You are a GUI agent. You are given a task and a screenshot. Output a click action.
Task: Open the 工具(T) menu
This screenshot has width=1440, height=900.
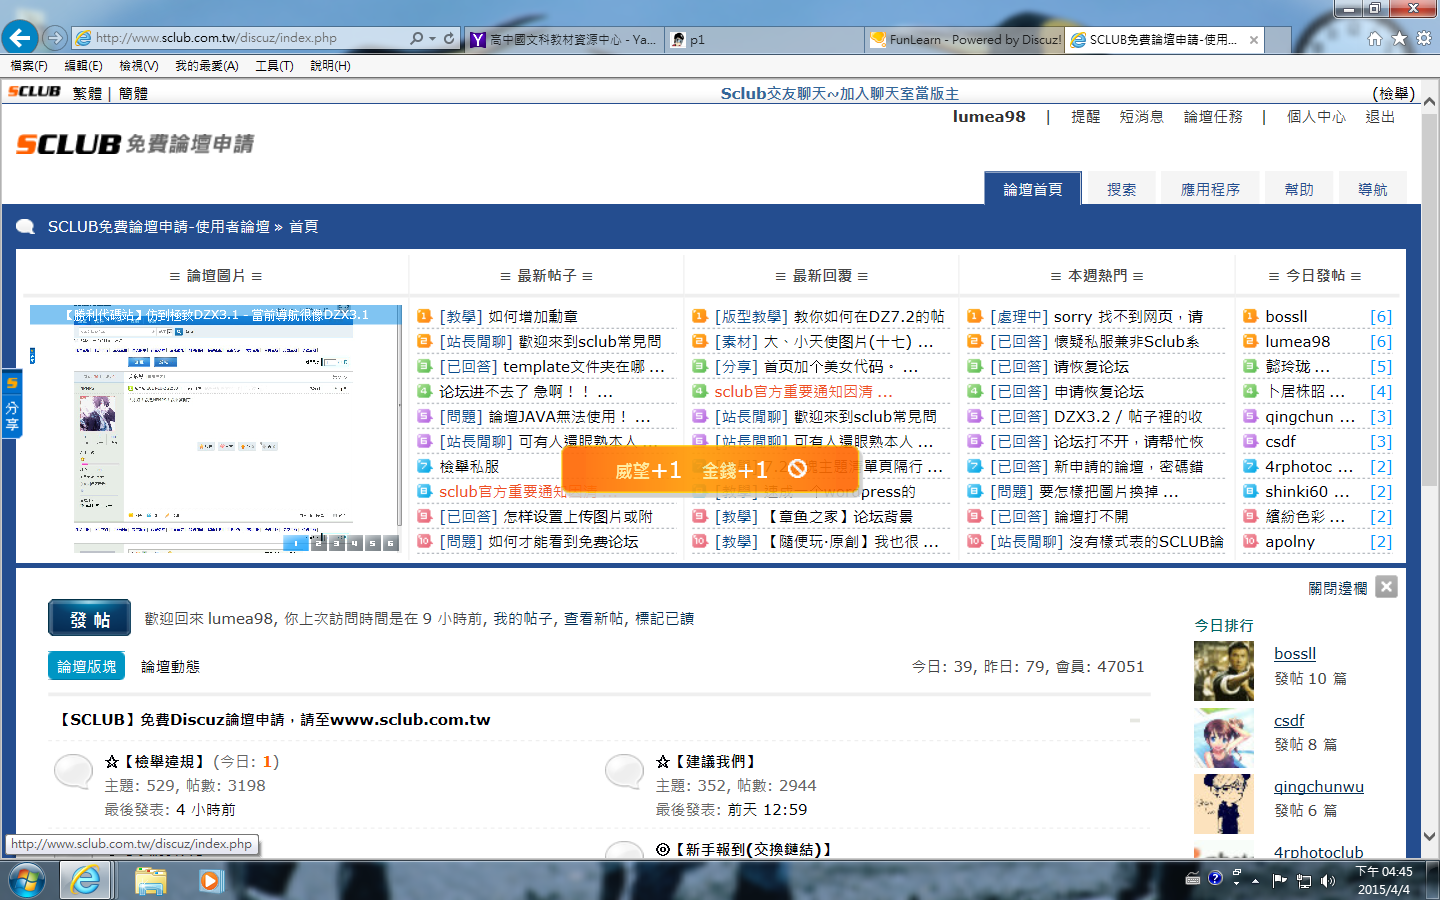pos(274,66)
